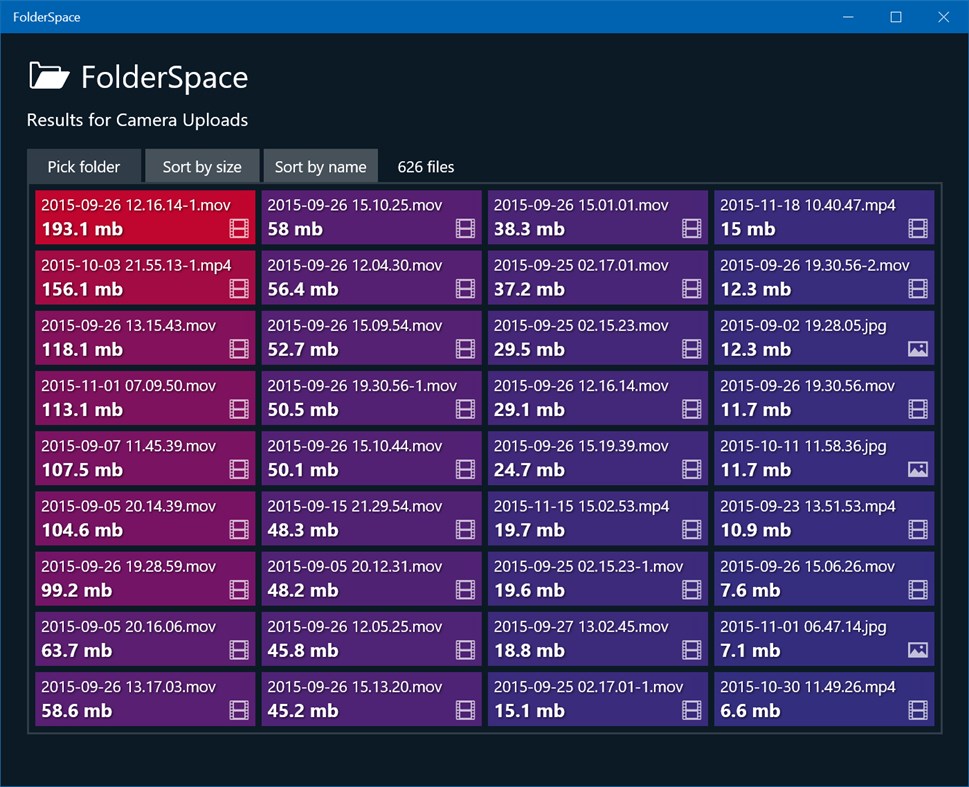969x787 pixels.
Task: Select the 2015-11-15 15.02.53.mp4 tile
Action: click(597, 517)
